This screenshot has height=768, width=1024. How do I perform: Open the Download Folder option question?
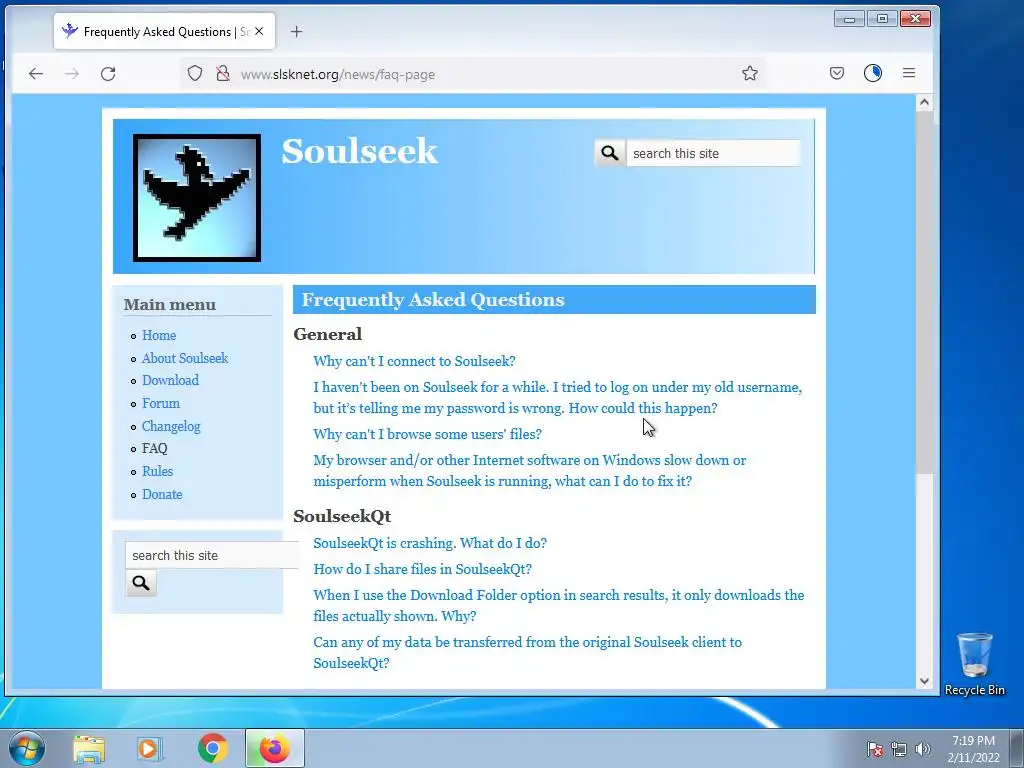(x=558, y=605)
